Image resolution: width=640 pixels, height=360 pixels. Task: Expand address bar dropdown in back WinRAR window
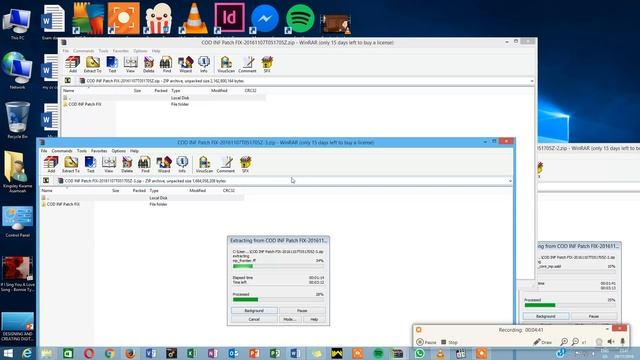(x=532, y=81)
